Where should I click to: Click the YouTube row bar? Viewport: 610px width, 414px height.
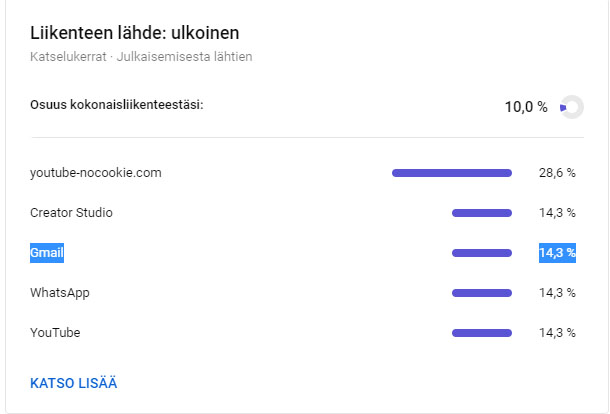[482, 333]
